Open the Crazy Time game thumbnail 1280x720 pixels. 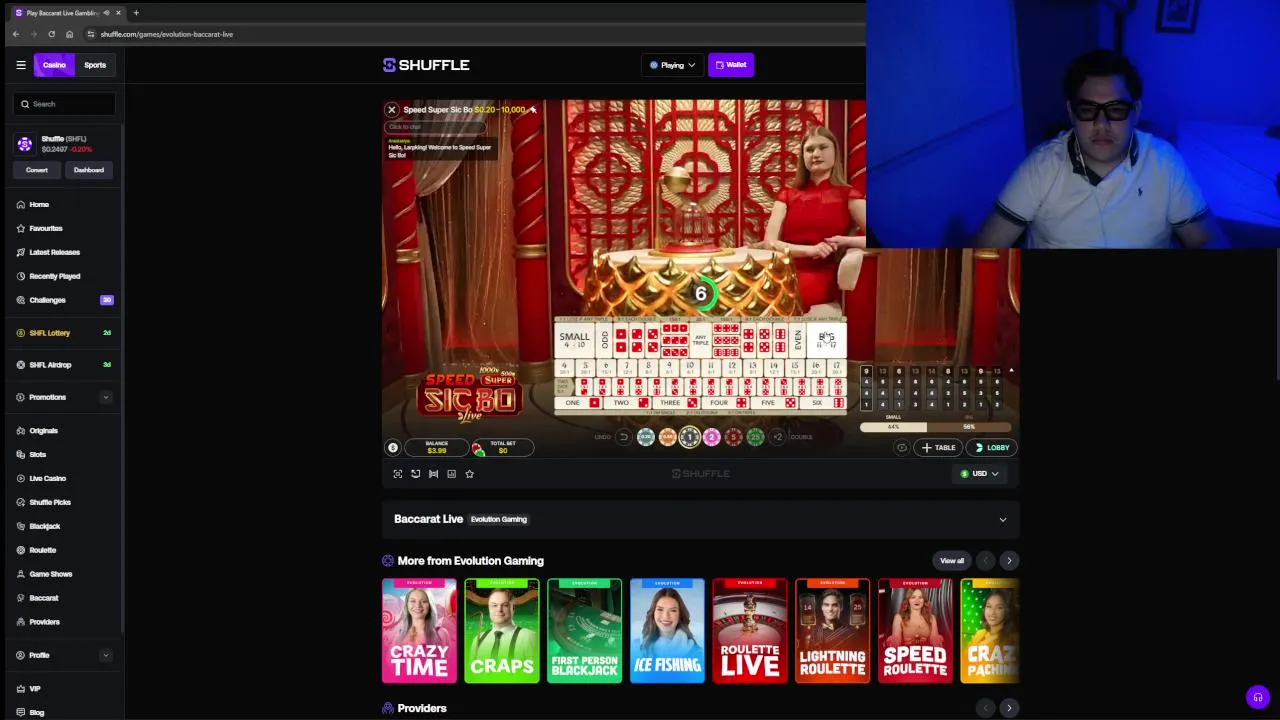tap(419, 631)
